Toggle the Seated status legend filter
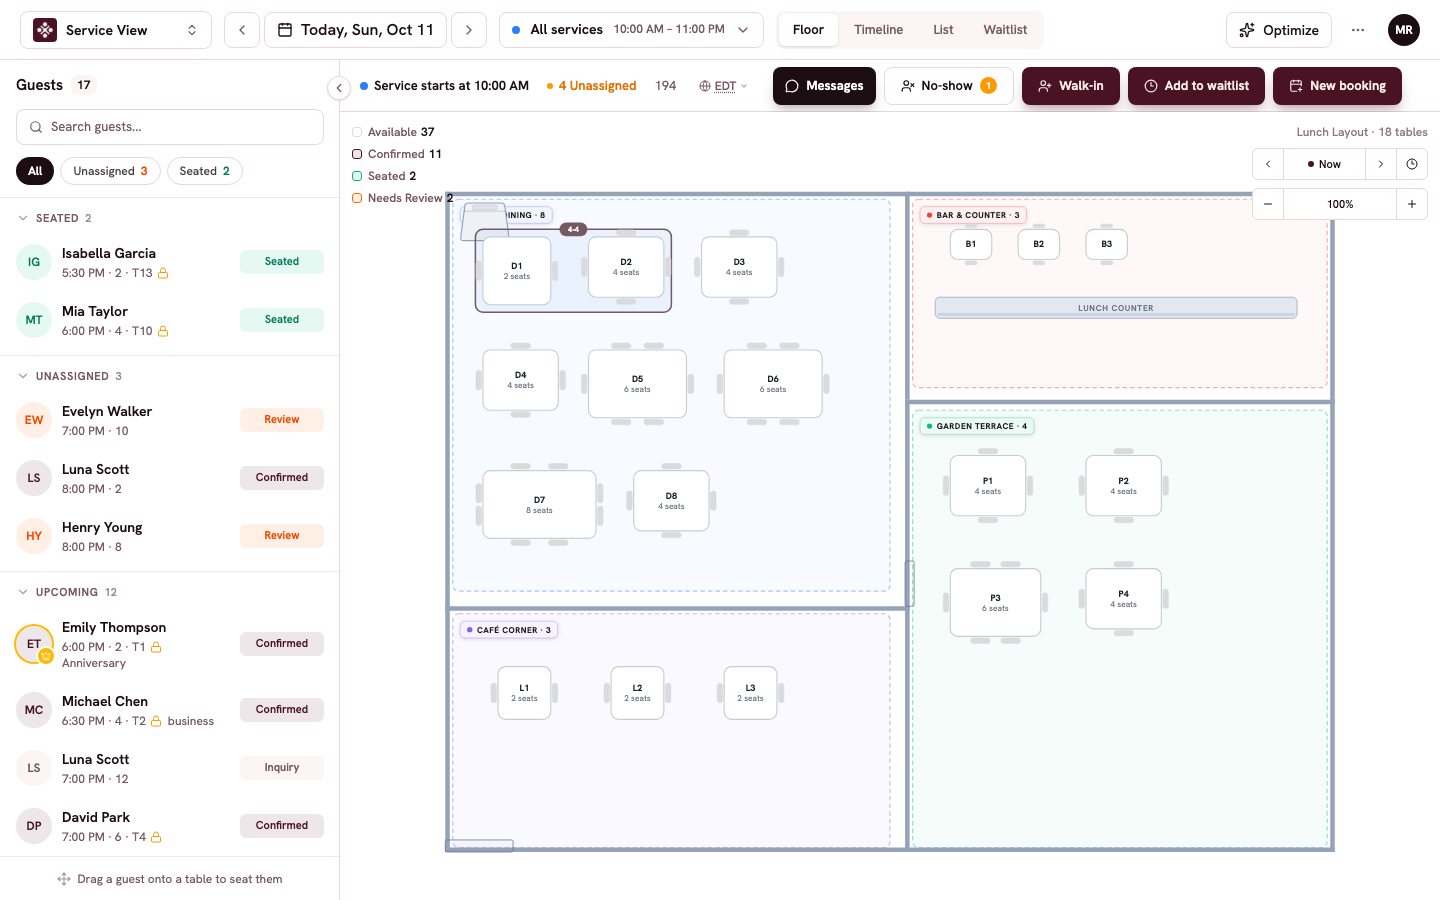1440x900 pixels. [x=384, y=176]
